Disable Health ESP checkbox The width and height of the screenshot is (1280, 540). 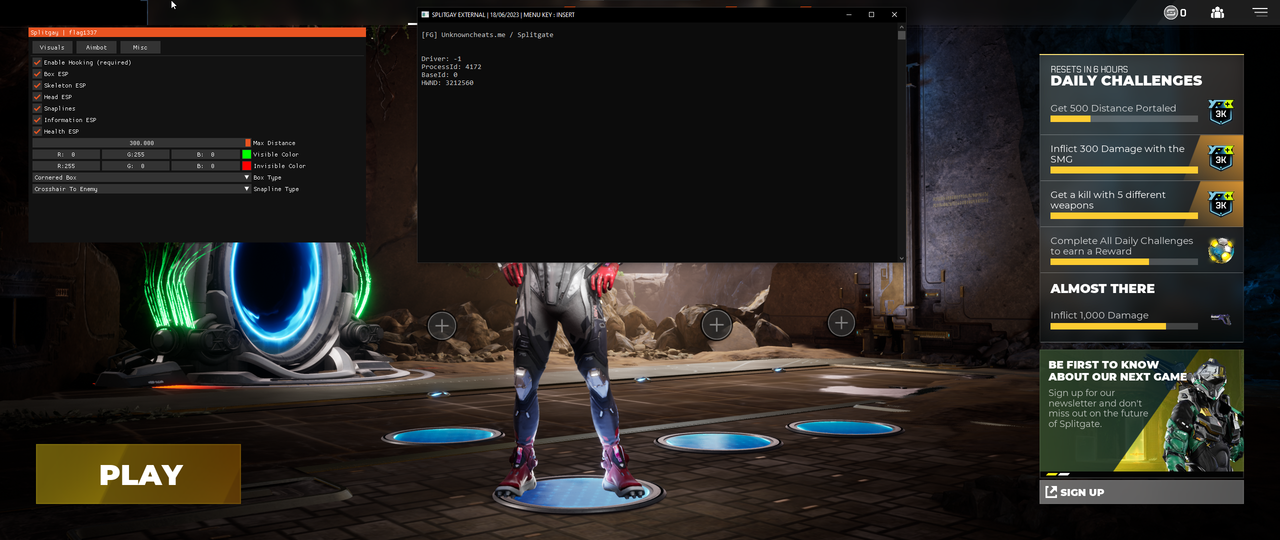pyautogui.click(x=37, y=131)
